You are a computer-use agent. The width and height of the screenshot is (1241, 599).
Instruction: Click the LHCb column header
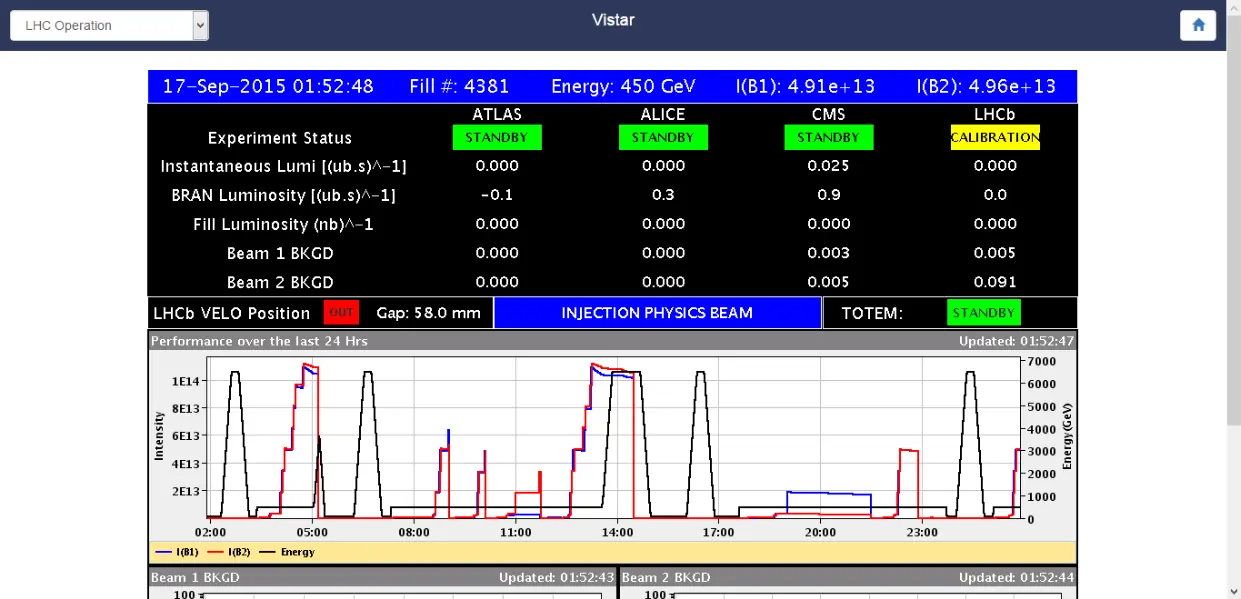tap(995, 115)
